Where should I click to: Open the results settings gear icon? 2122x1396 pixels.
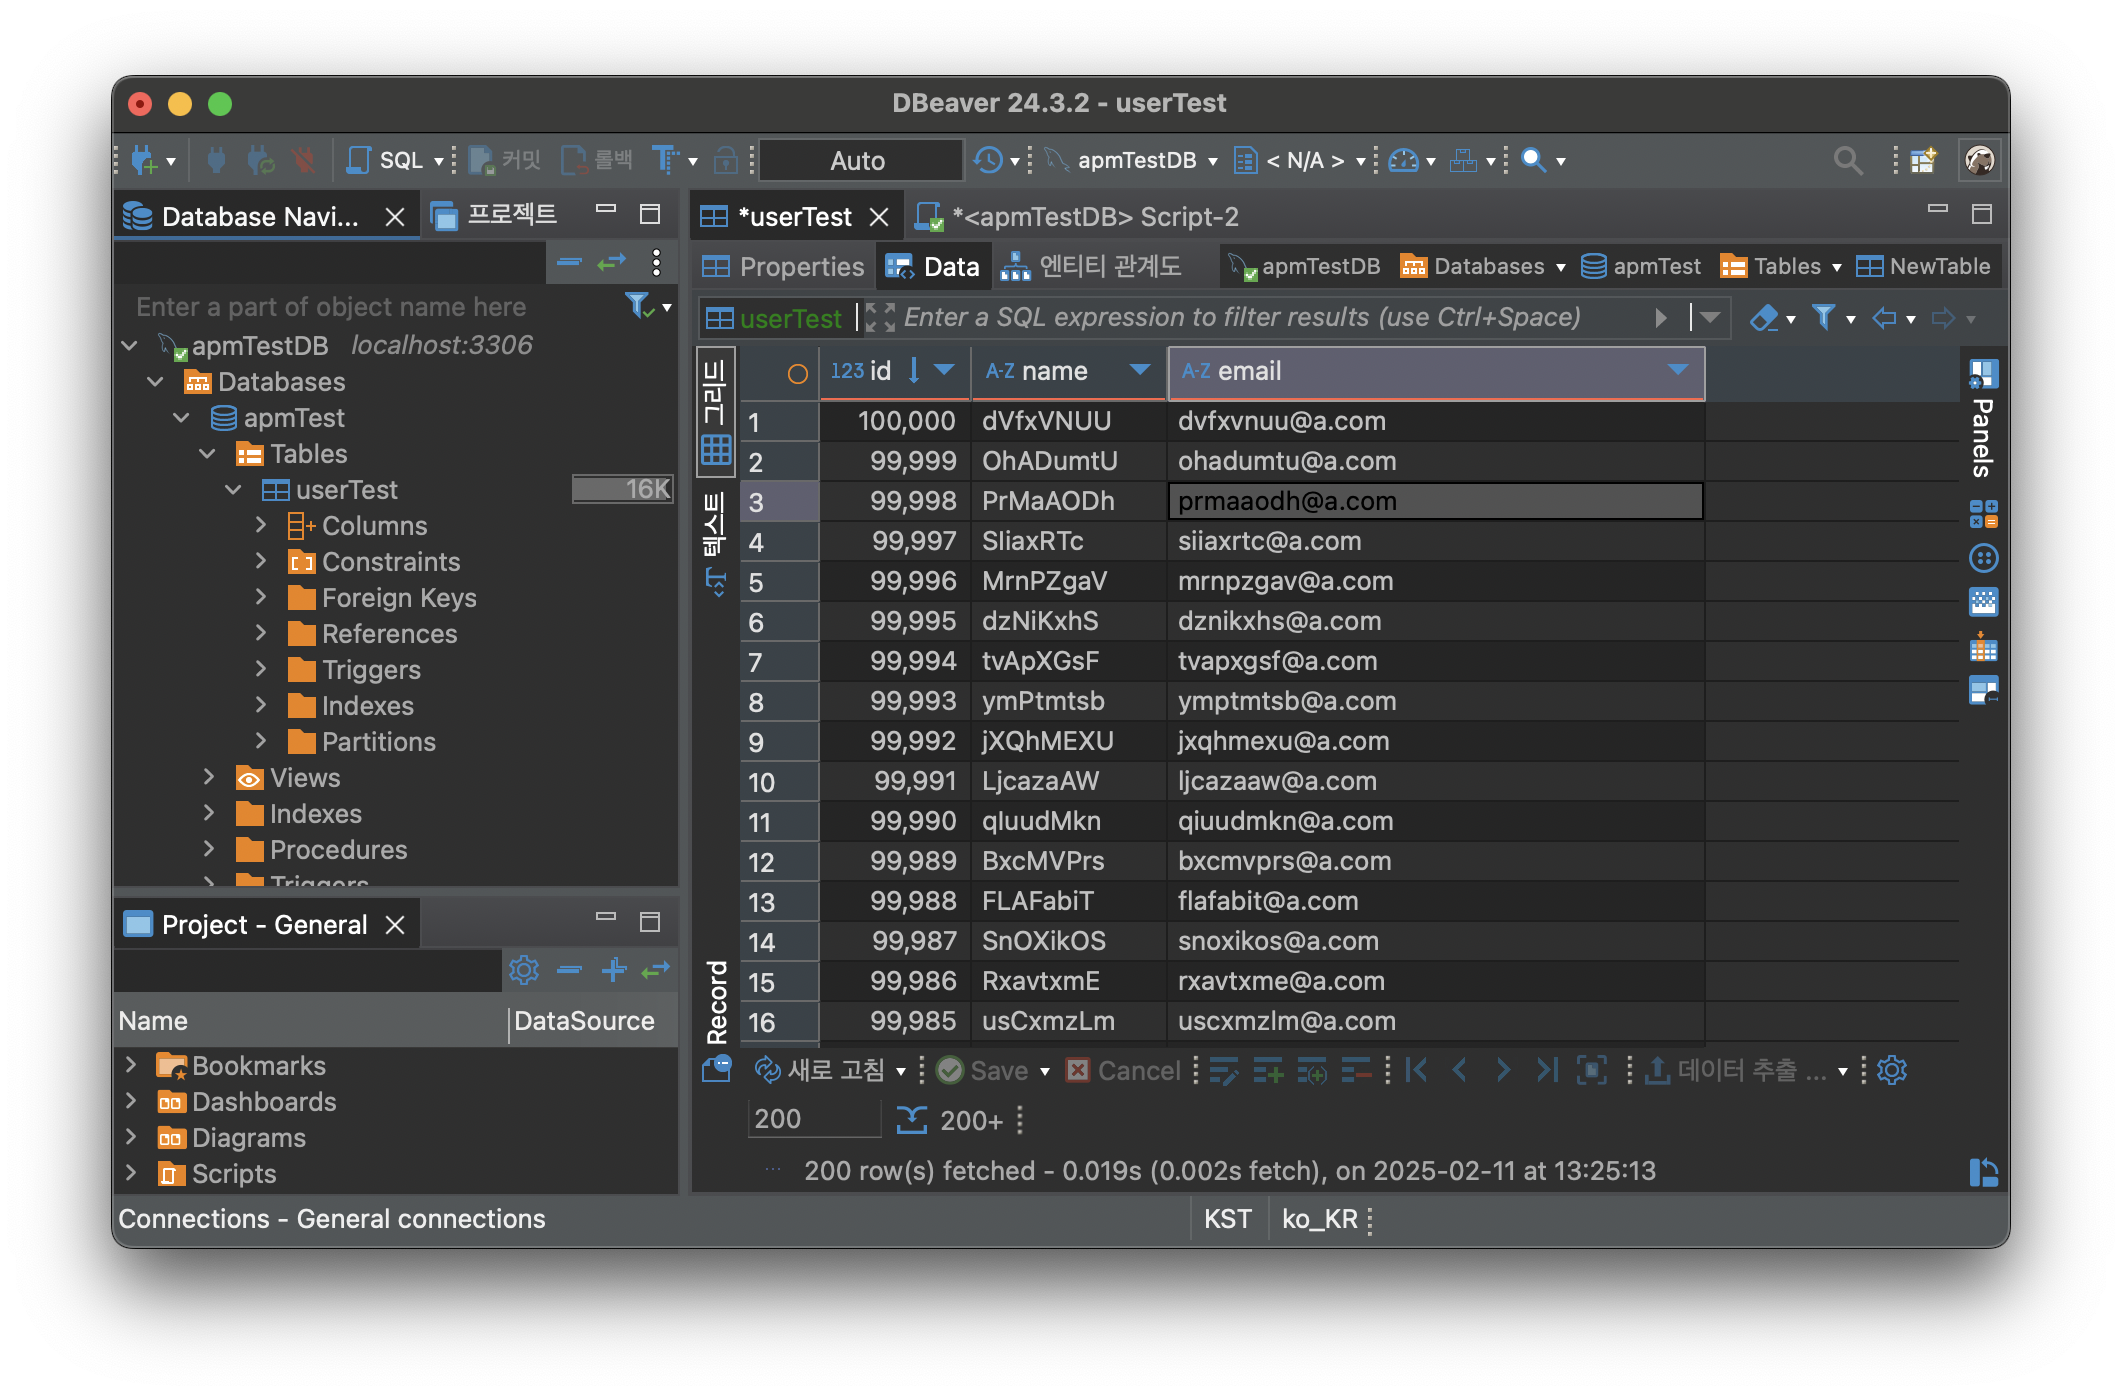(x=1892, y=1070)
